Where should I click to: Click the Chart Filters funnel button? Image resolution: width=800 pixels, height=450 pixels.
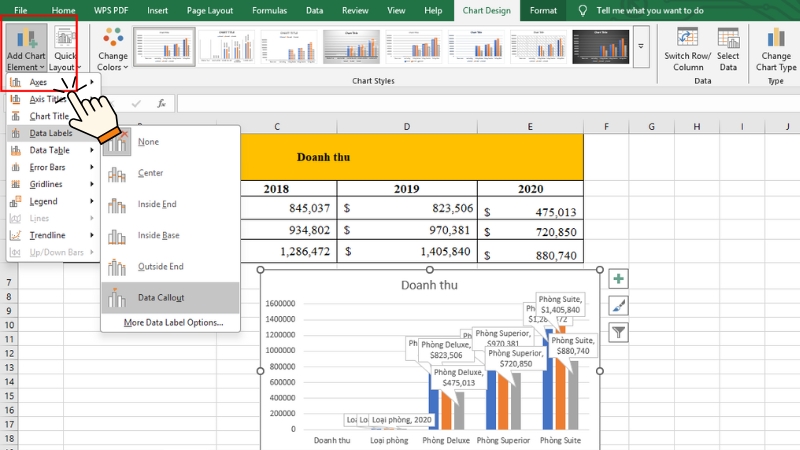(618, 333)
